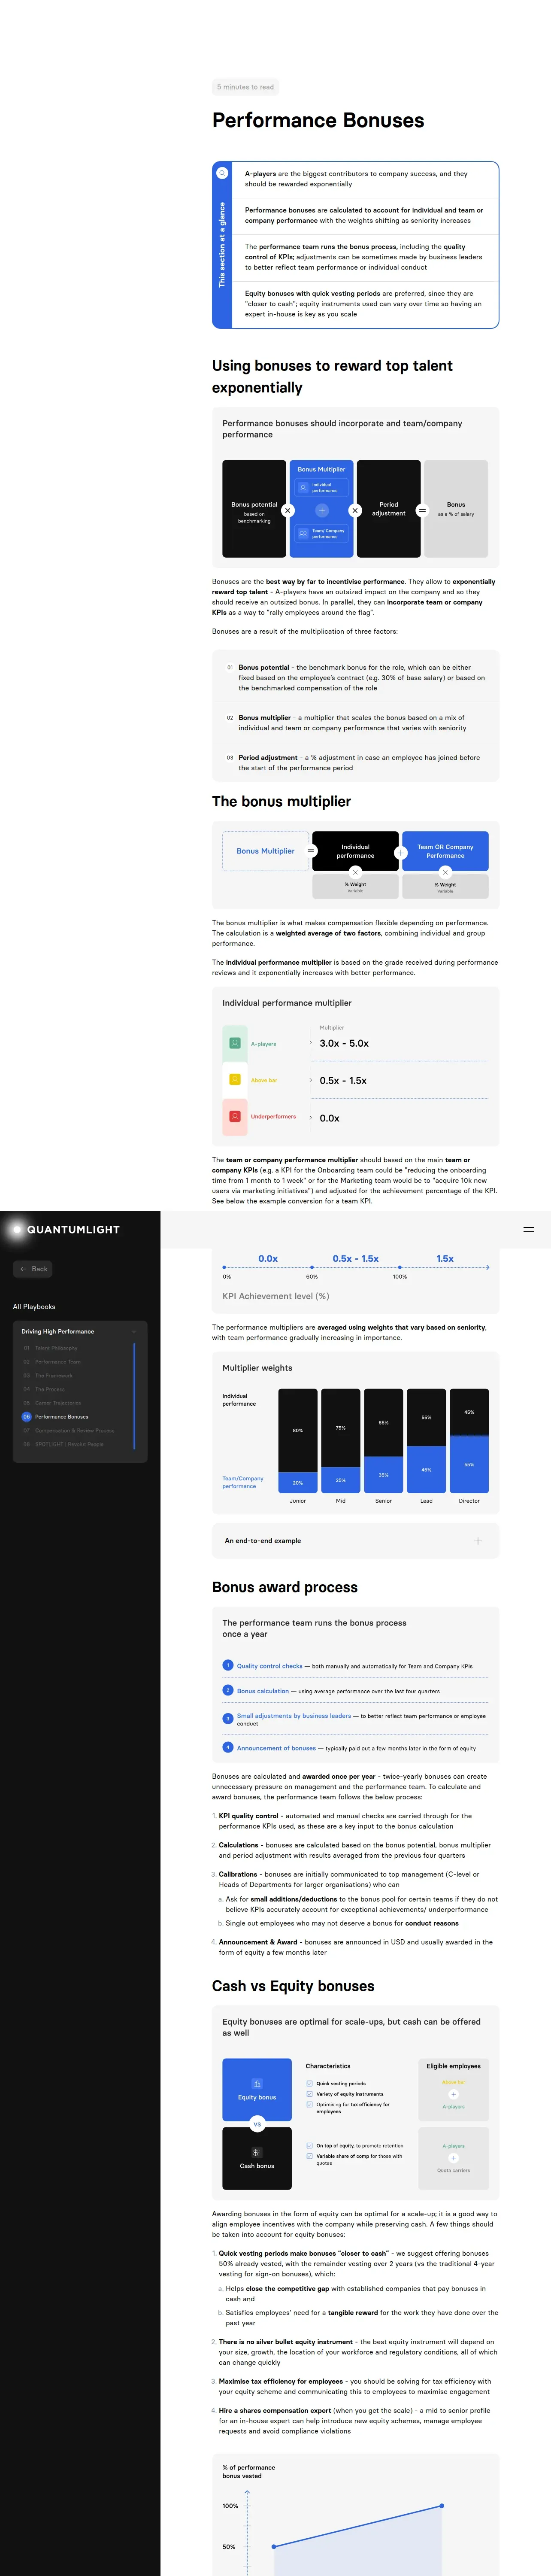This screenshot has width=551, height=2576.
Task: Click Quality control checks link
Action: pos(269,1666)
